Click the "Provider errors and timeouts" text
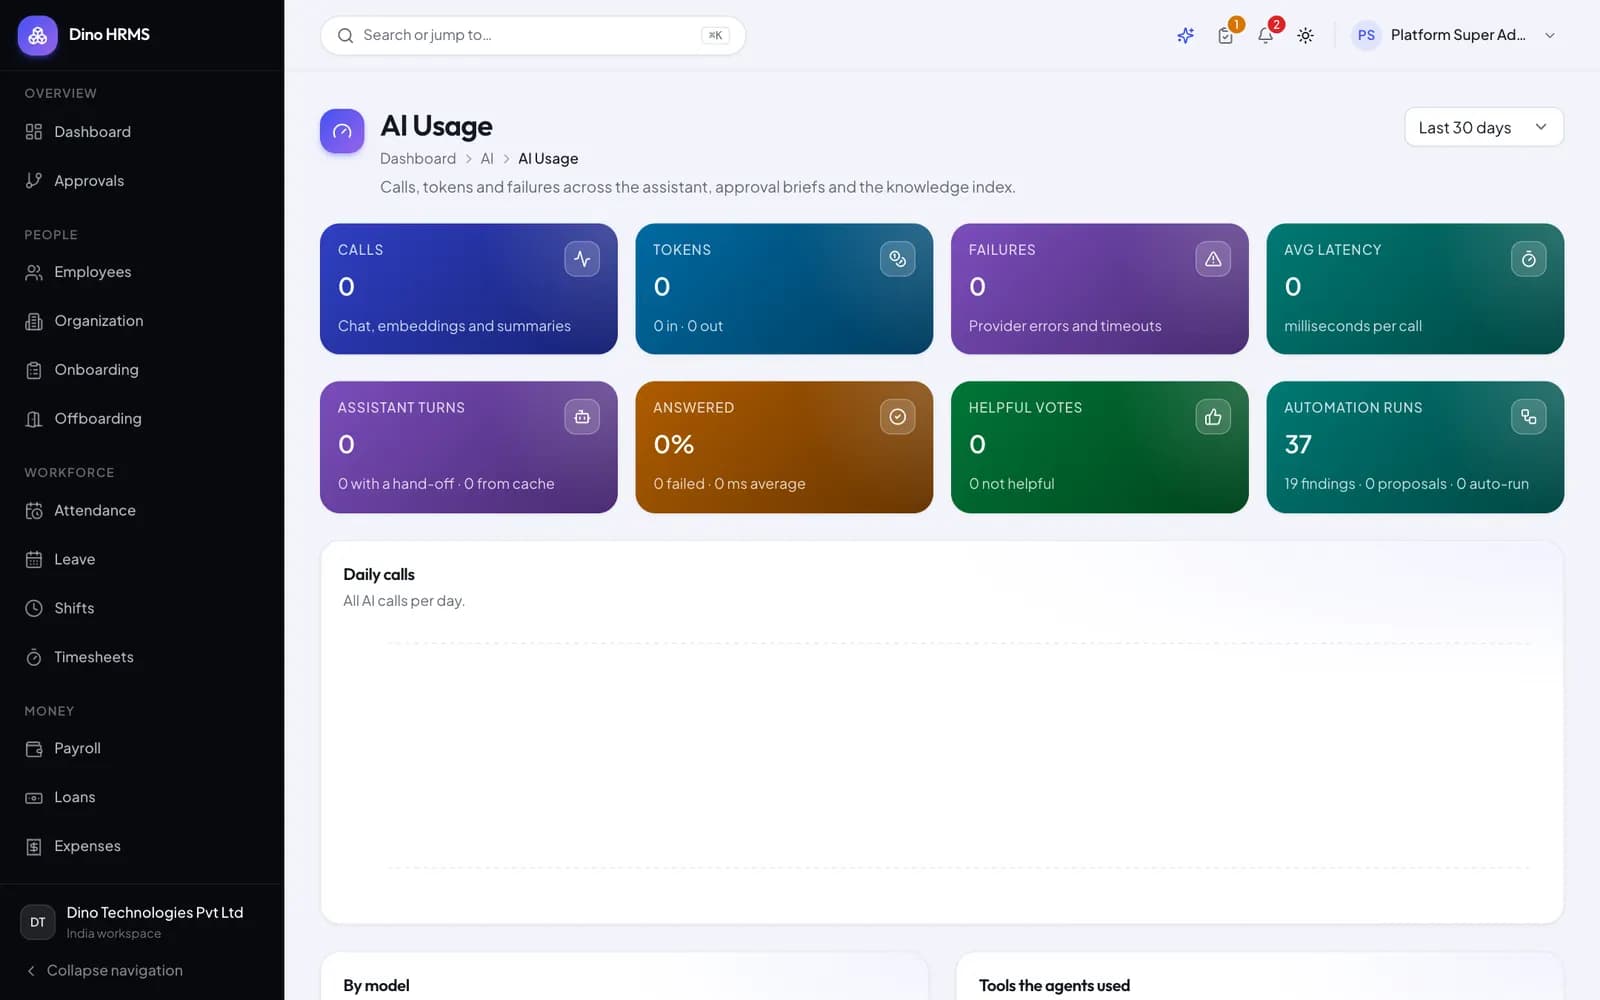 pyautogui.click(x=1065, y=326)
